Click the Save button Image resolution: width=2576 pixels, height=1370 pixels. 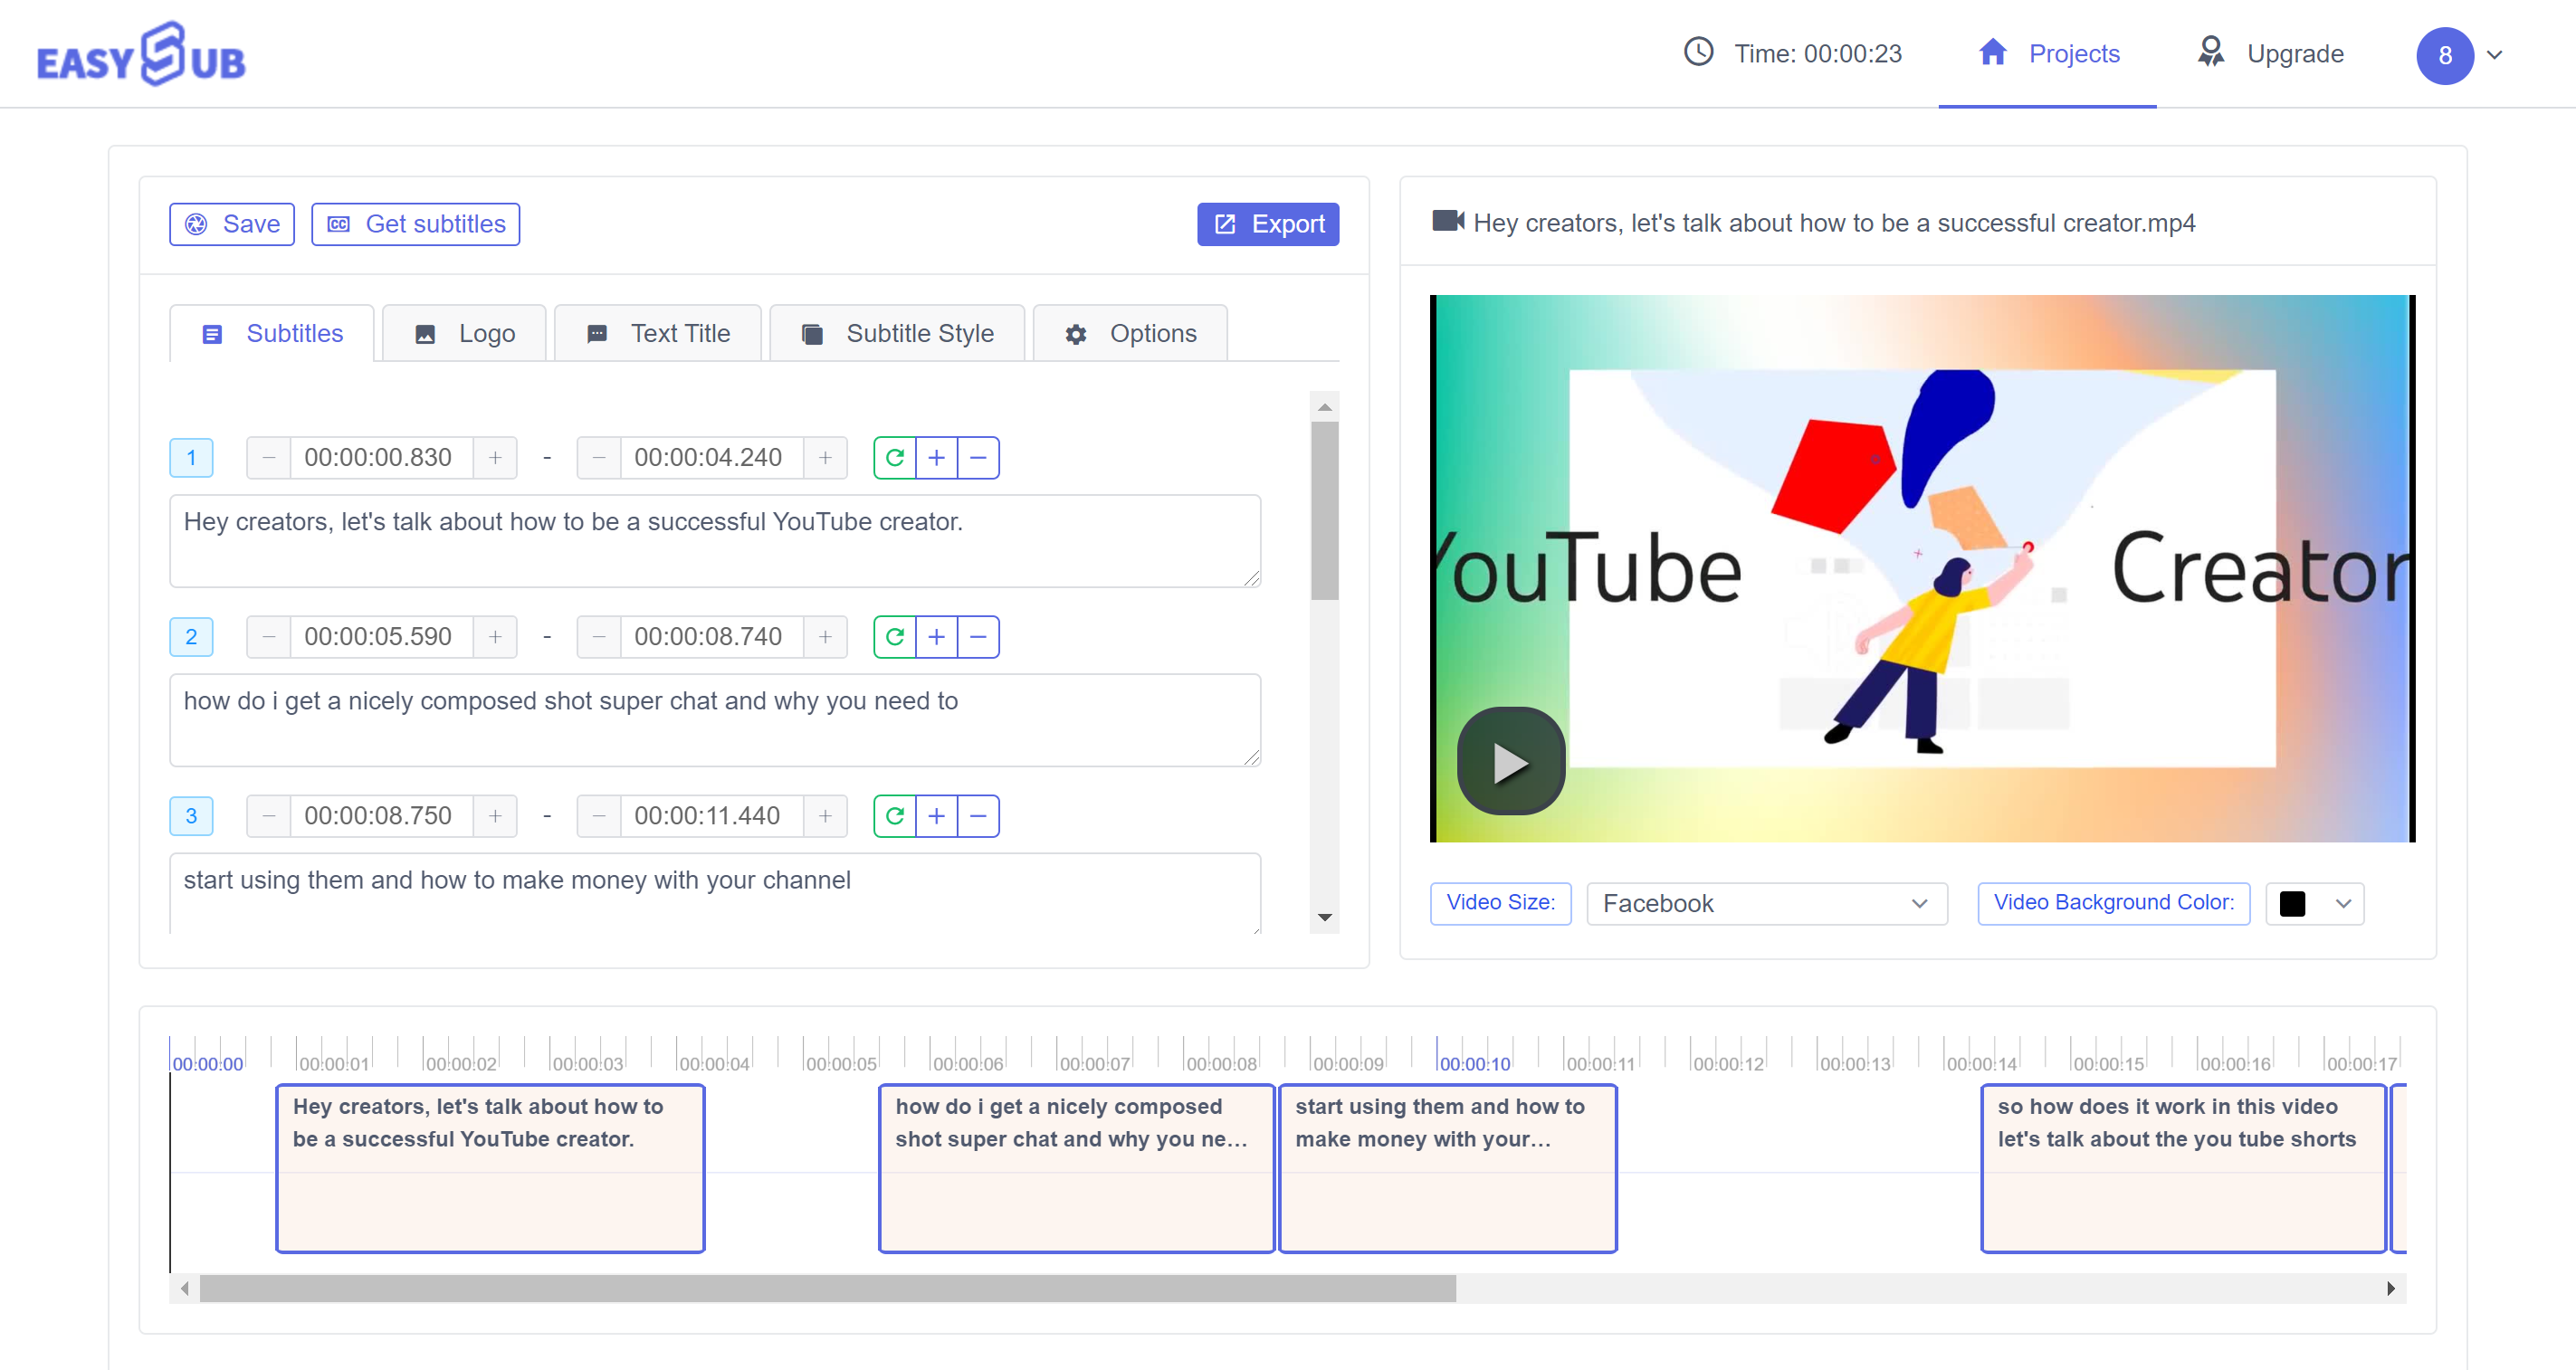pyautogui.click(x=232, y=224)
